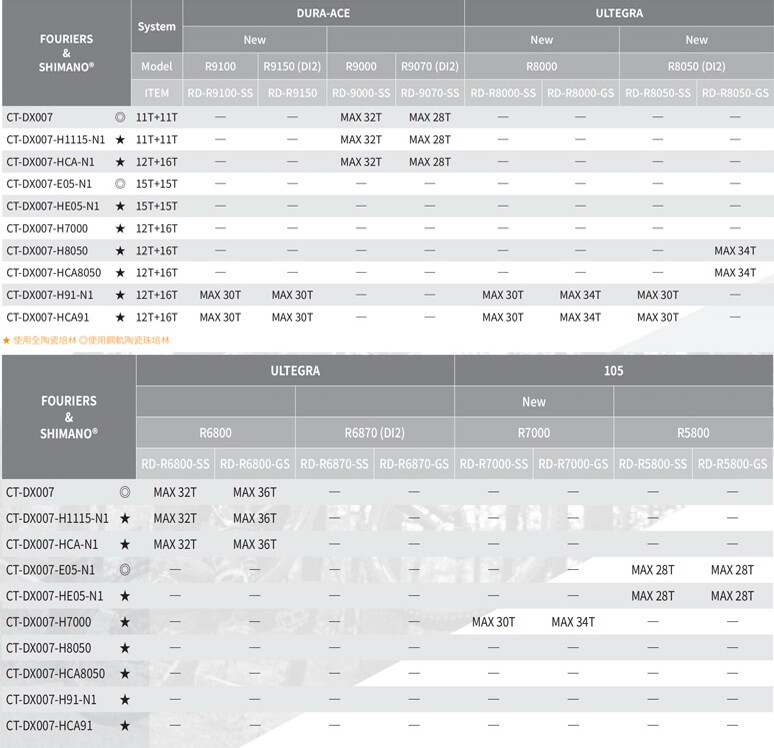Click the New label above R7000
The image size is (774, 748).
point(534,402)
